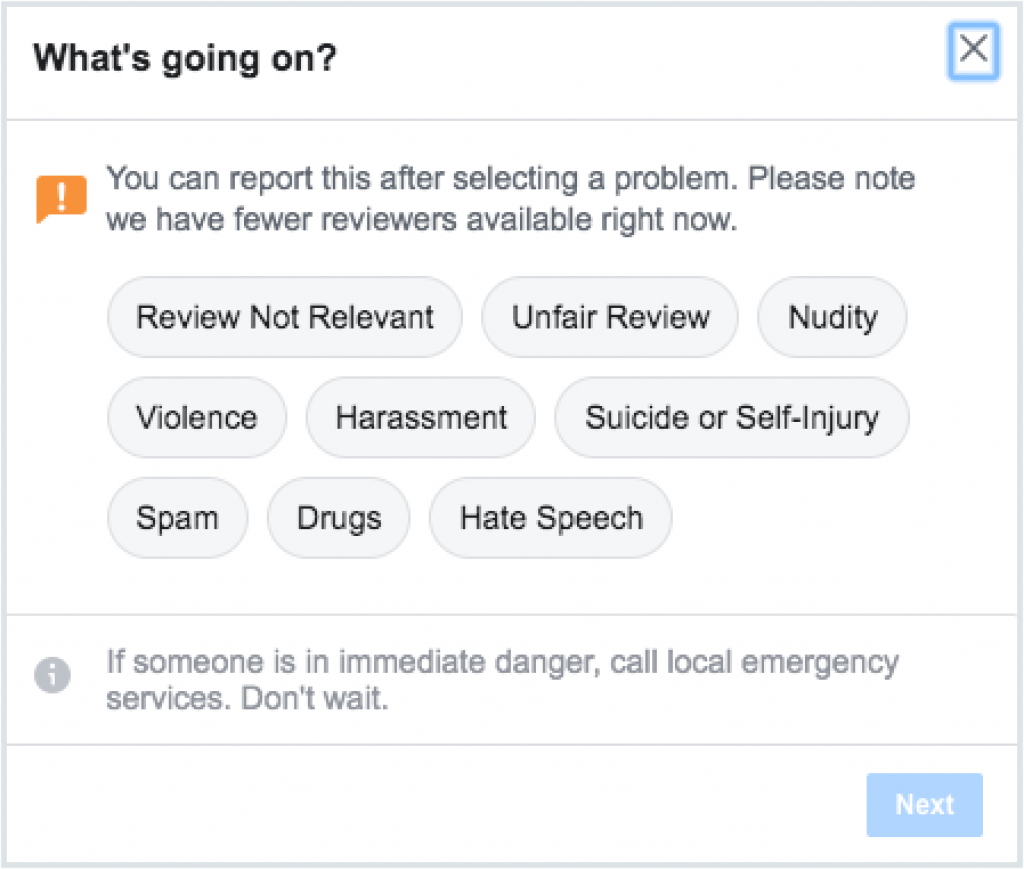Pick the Violence option

coord(197,418)
